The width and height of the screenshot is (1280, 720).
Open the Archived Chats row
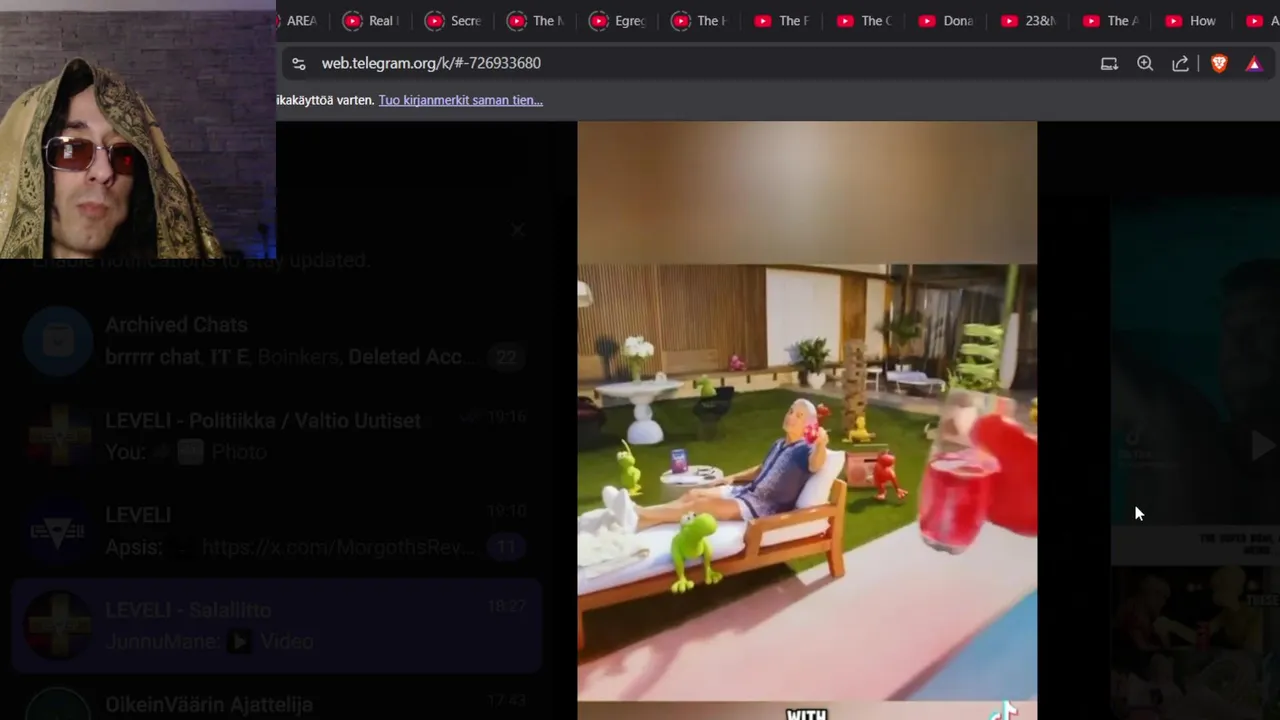pyautogui.click(x=277, y=340)
